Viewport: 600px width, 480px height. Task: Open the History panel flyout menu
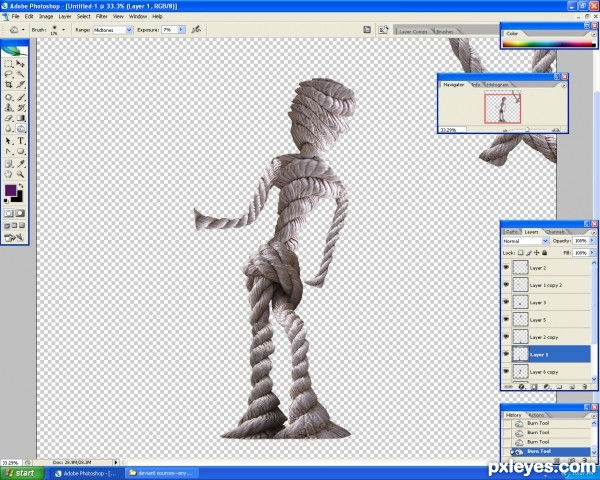(x=593, y=415)
